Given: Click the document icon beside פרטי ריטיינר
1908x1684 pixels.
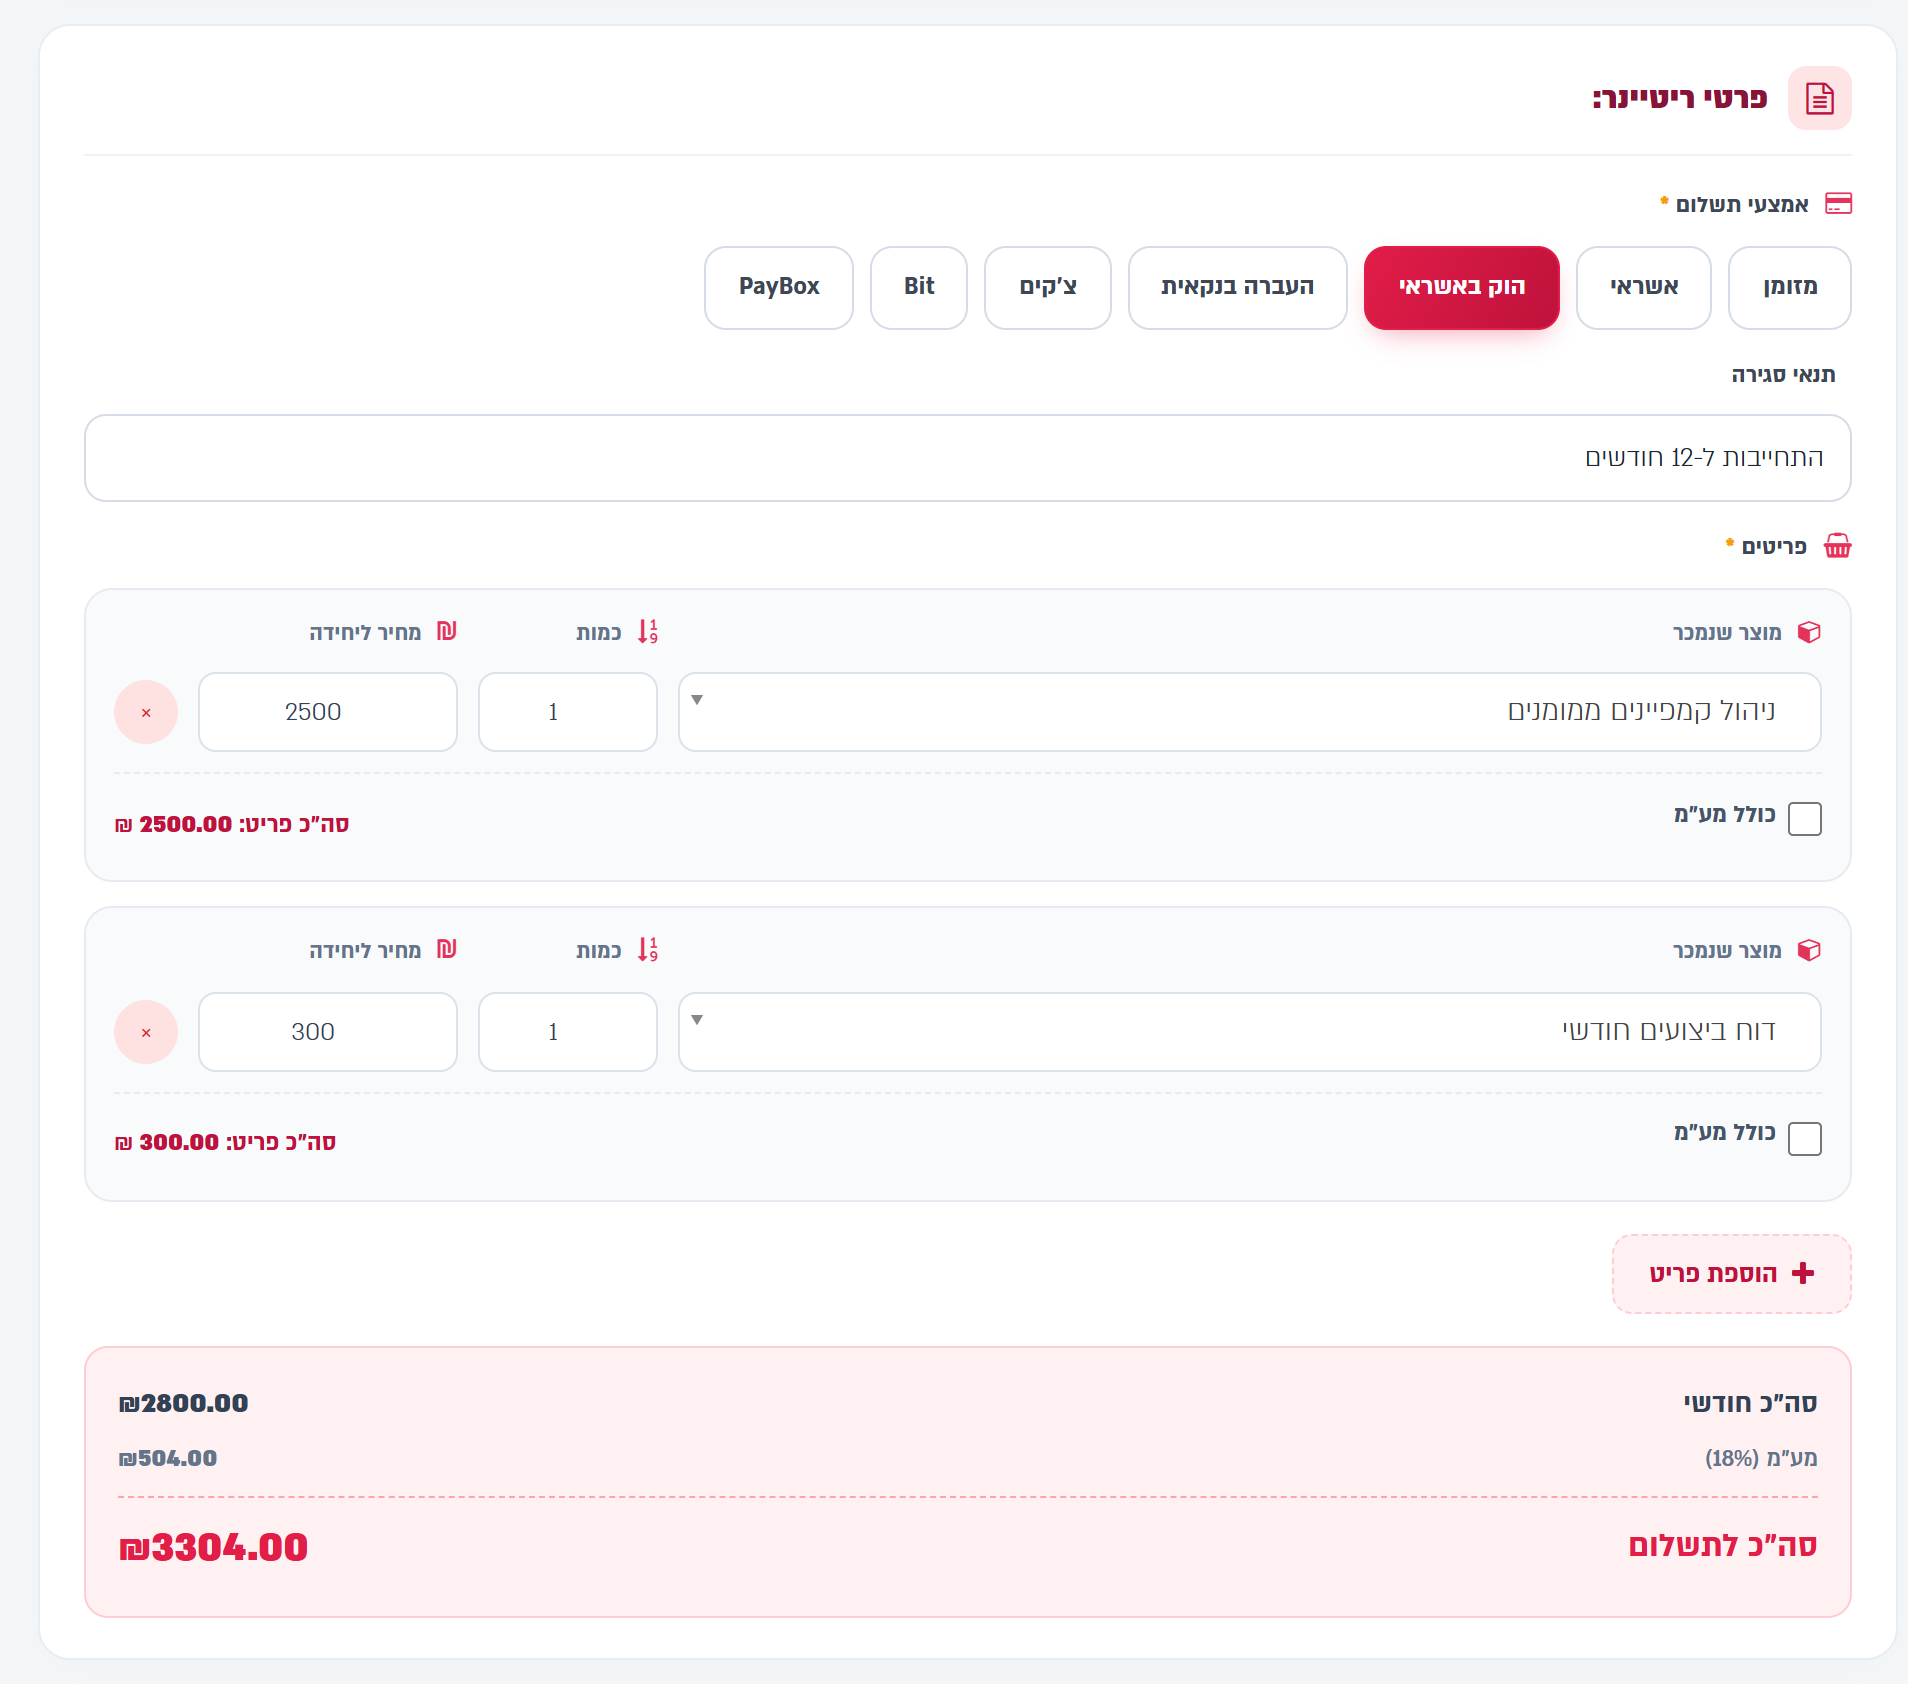Looking at the screenshot, I should click(x=1819, y=98).
